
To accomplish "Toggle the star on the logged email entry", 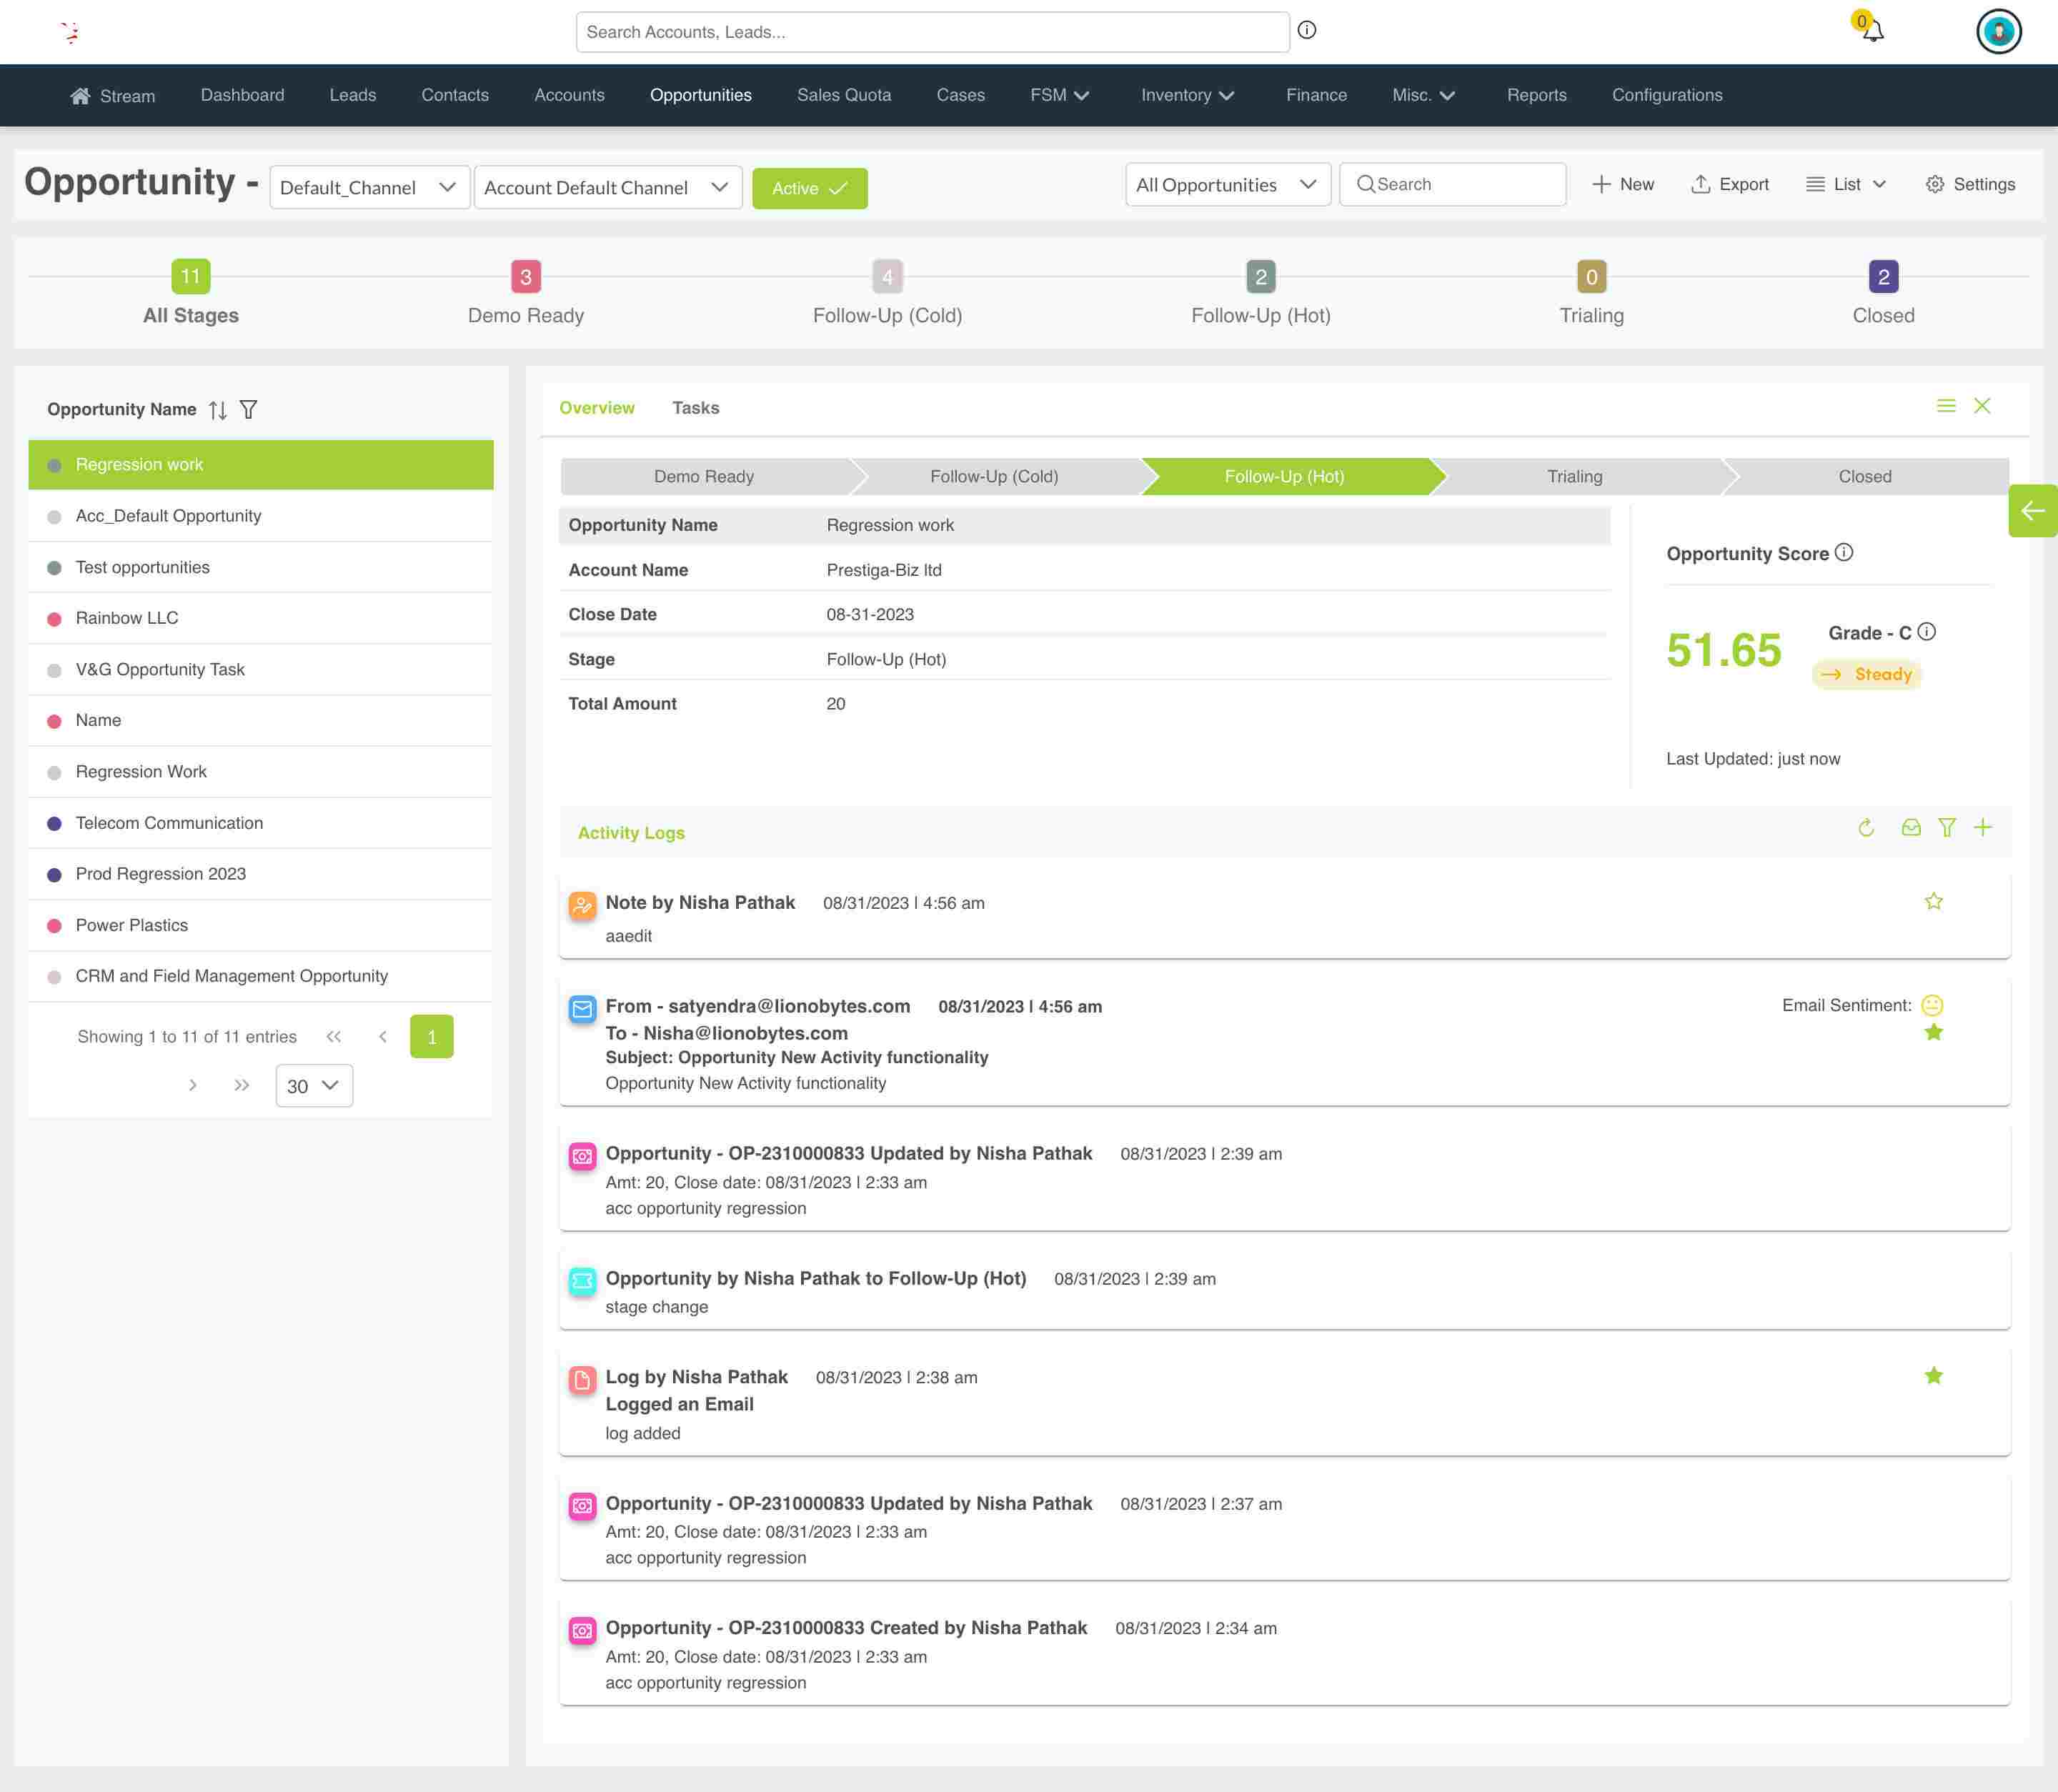I will click(1934, 1376).
